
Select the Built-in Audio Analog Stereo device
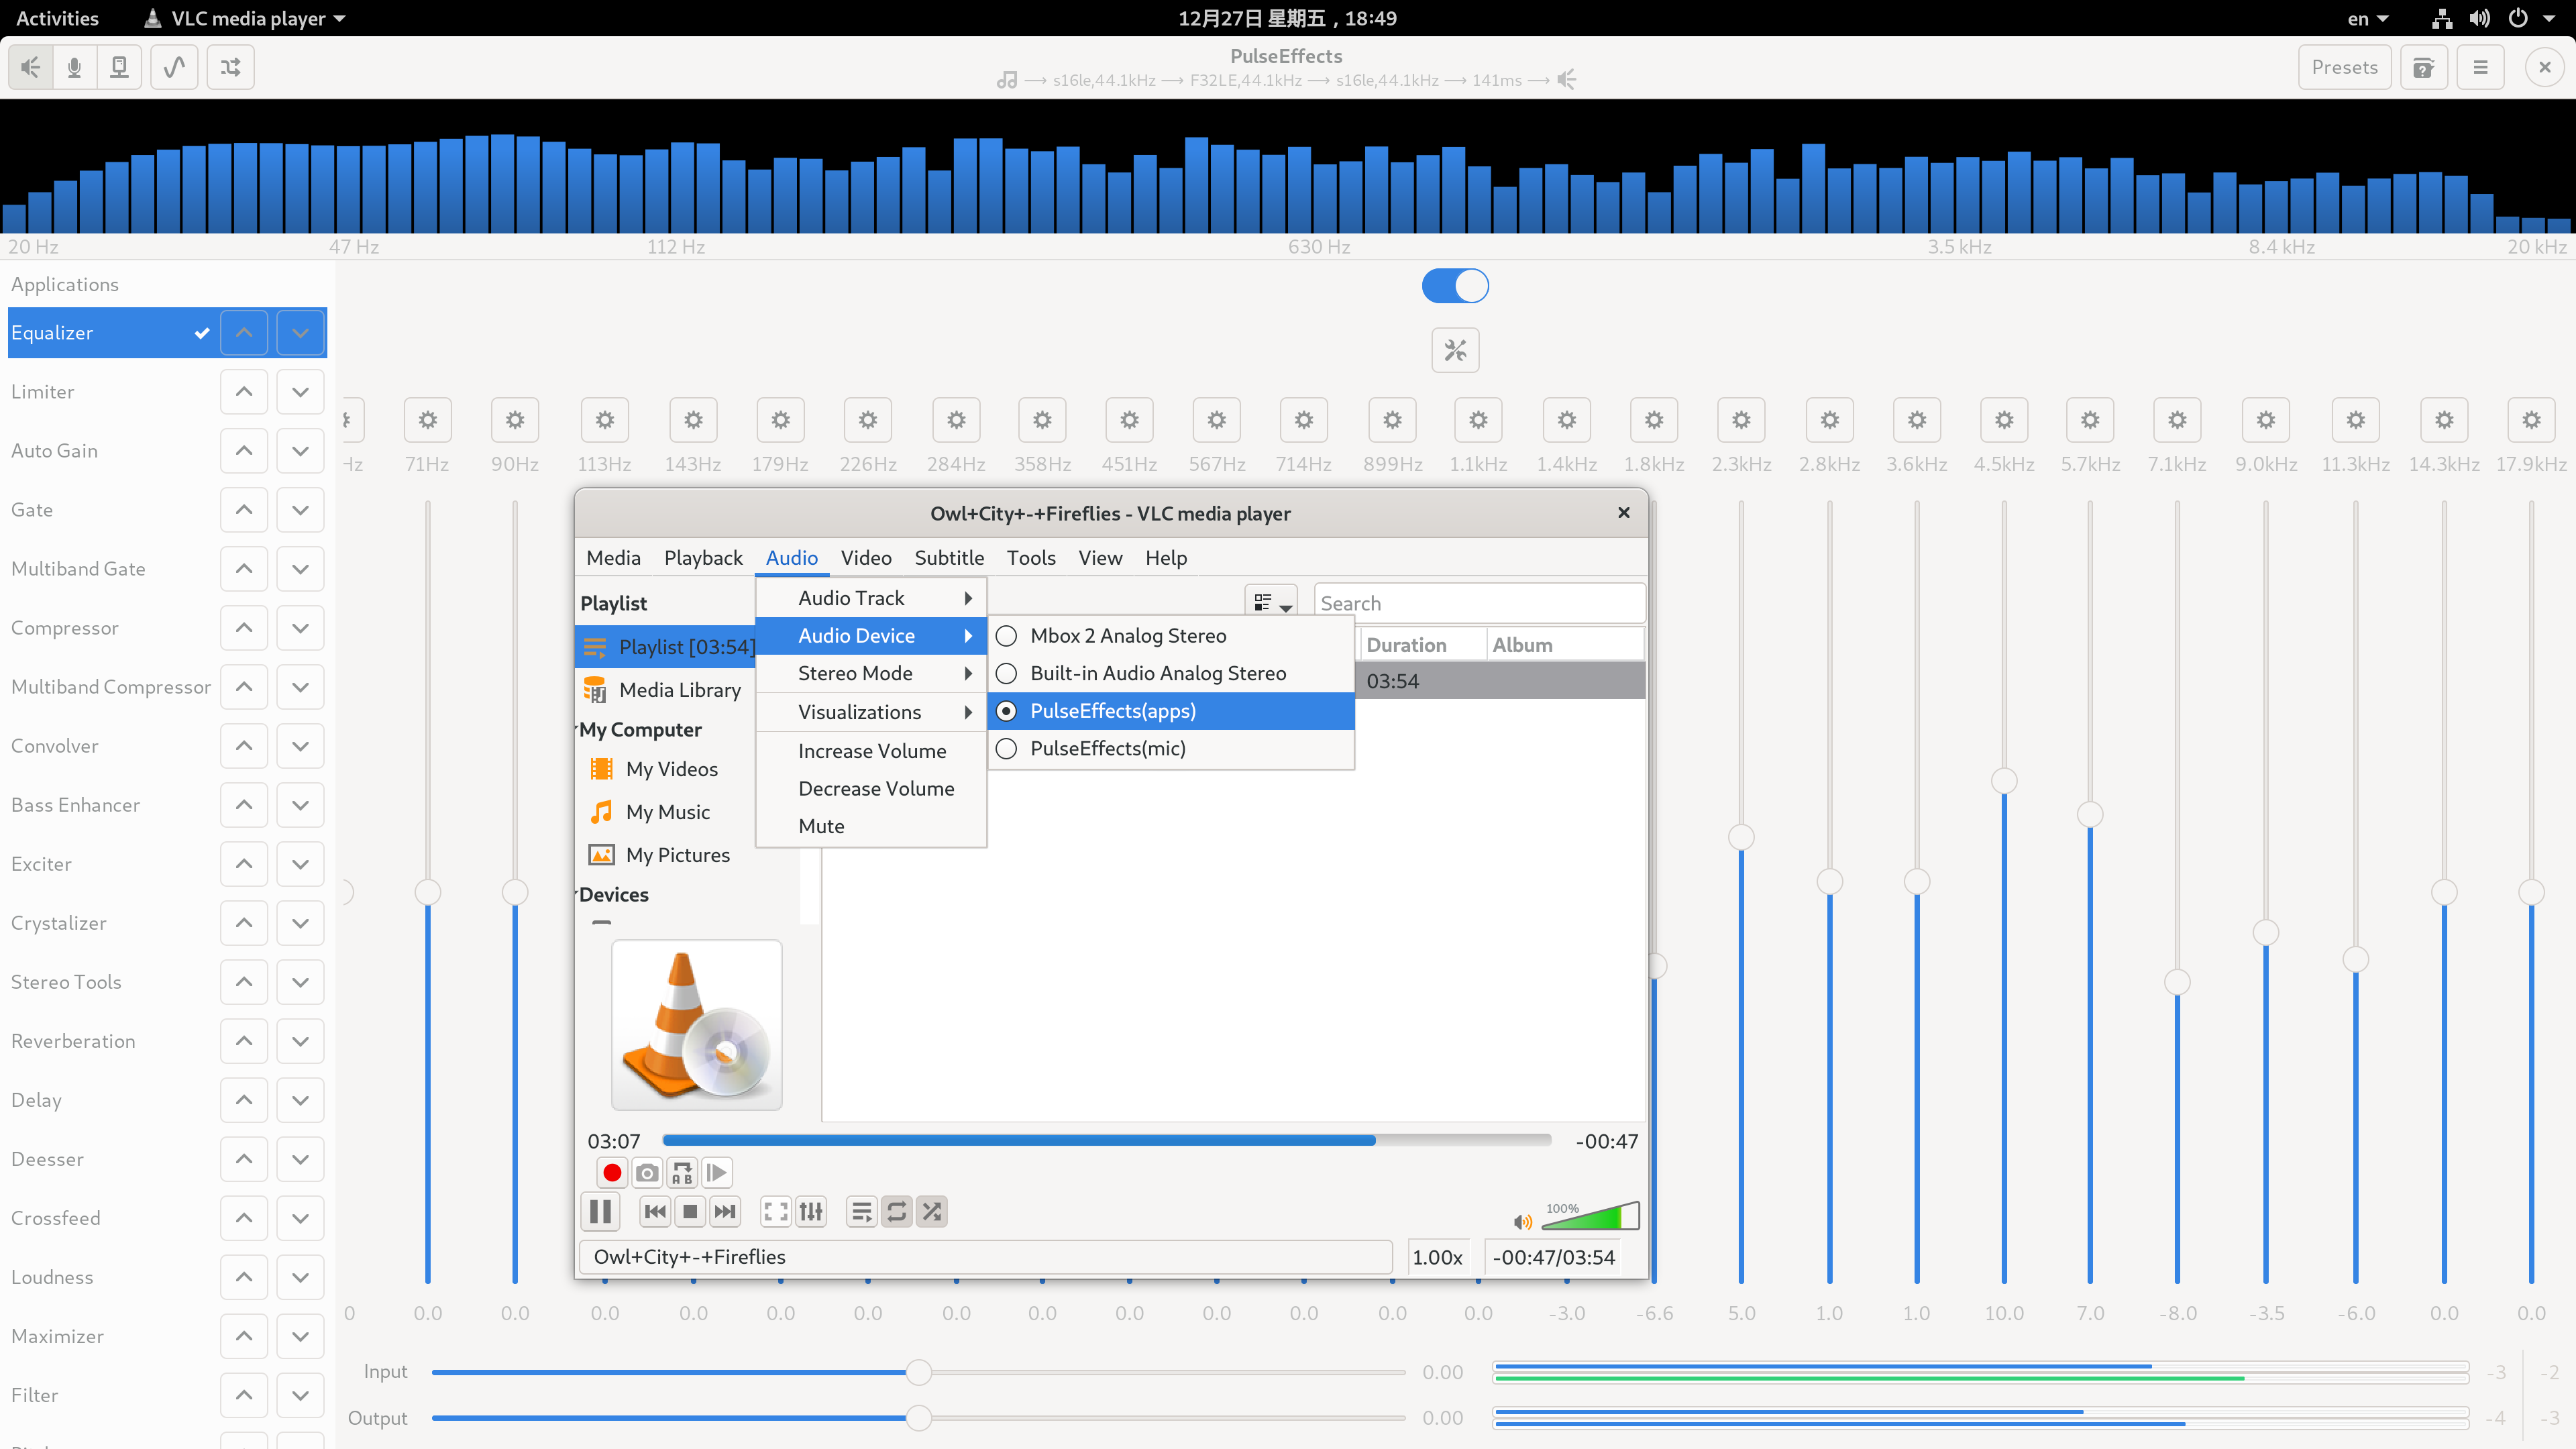click(x=1157, y=673)
